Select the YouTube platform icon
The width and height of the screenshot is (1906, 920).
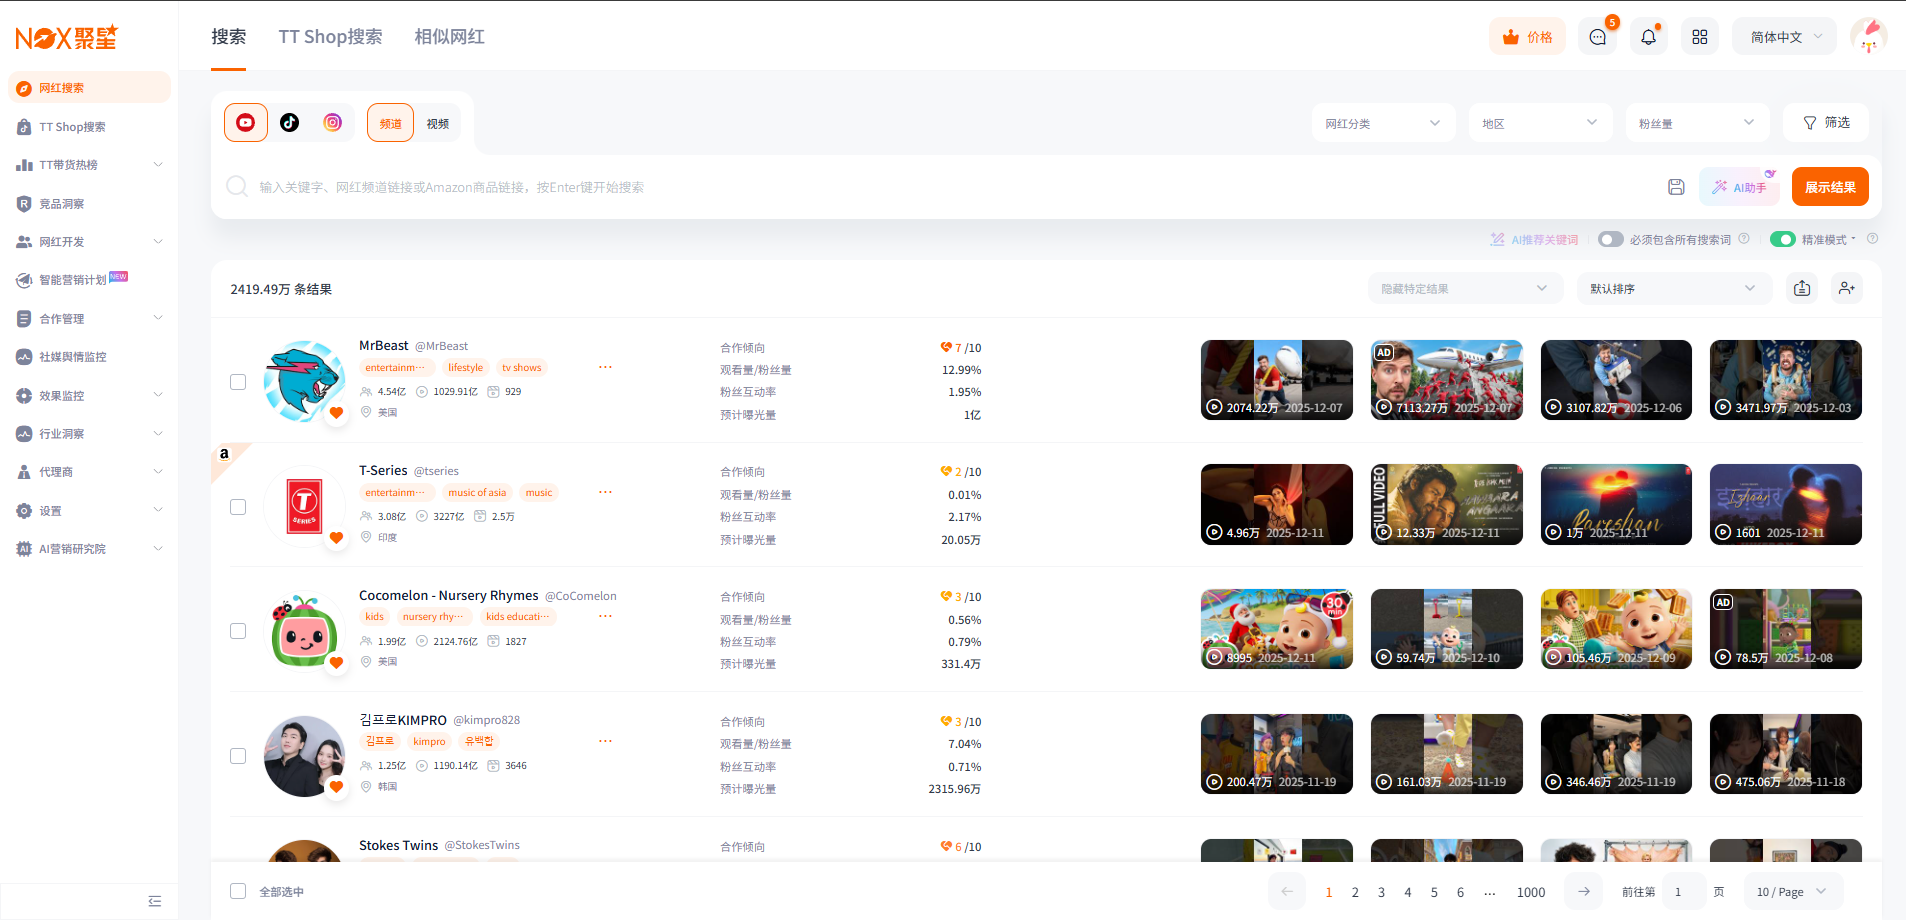pyautogui.click(x=245, y=123)
